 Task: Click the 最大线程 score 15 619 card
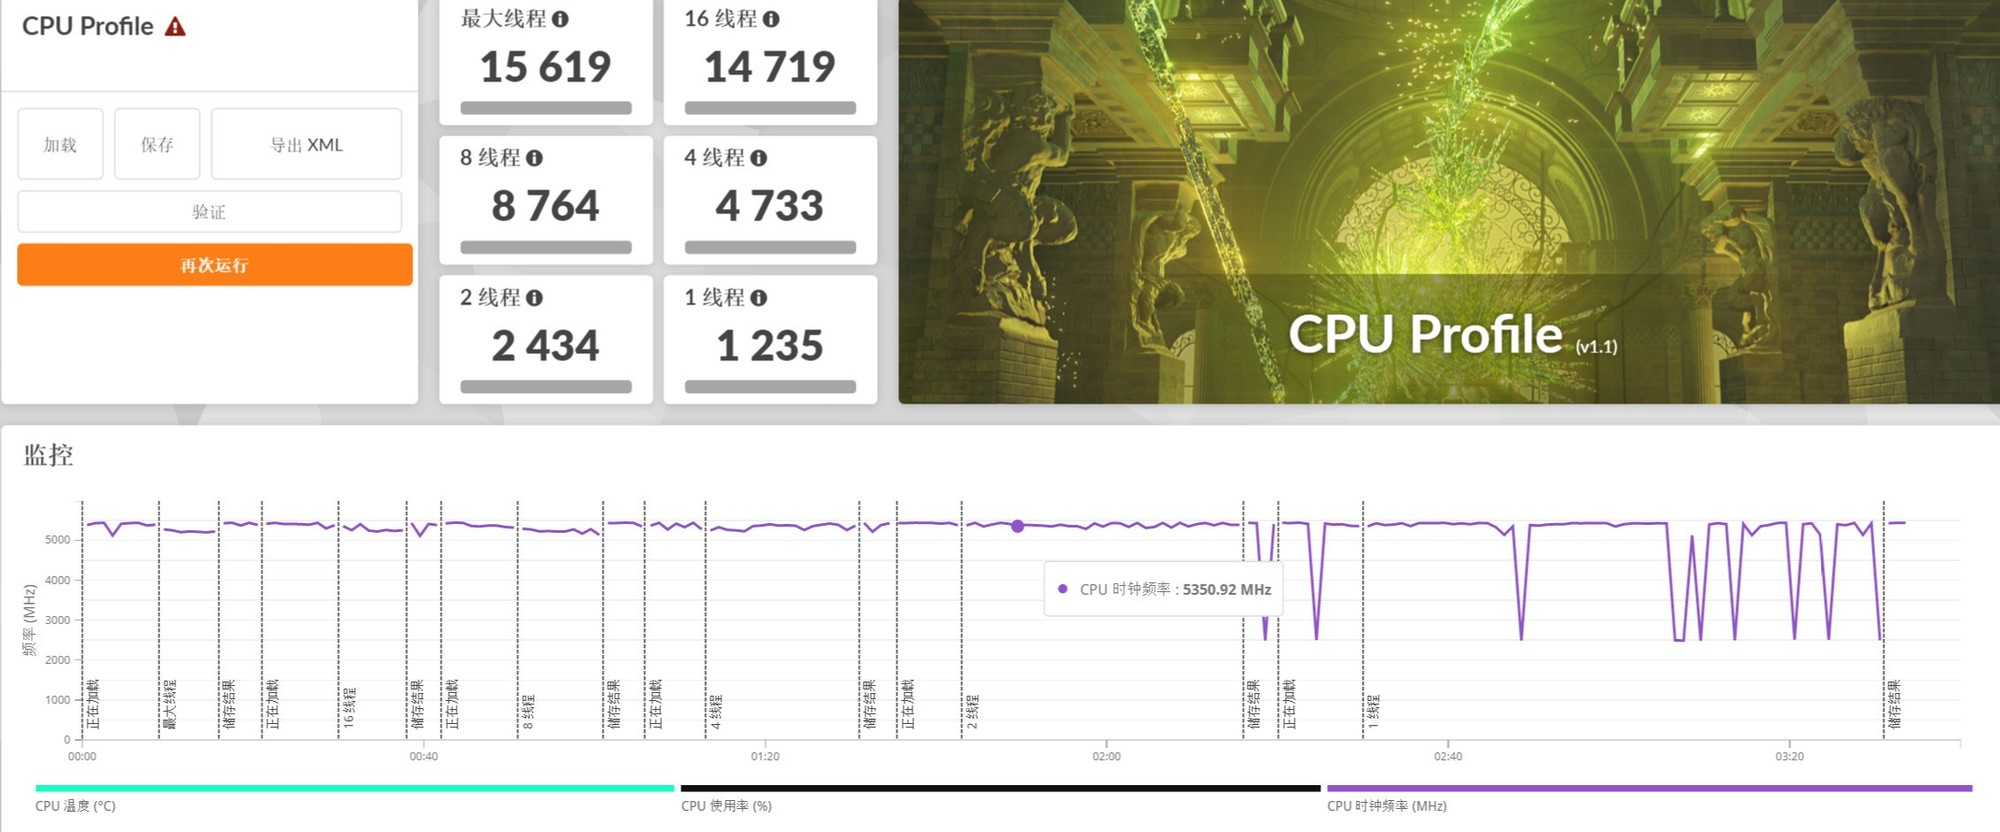pos(545,62)
